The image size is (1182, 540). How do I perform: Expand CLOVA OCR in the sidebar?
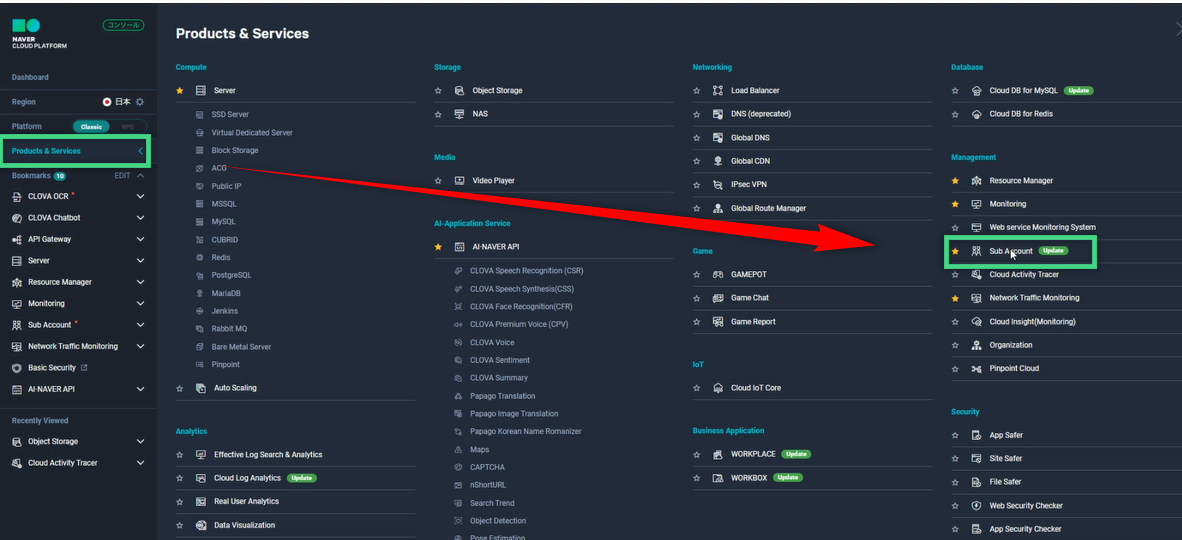(x=140, y=197)
